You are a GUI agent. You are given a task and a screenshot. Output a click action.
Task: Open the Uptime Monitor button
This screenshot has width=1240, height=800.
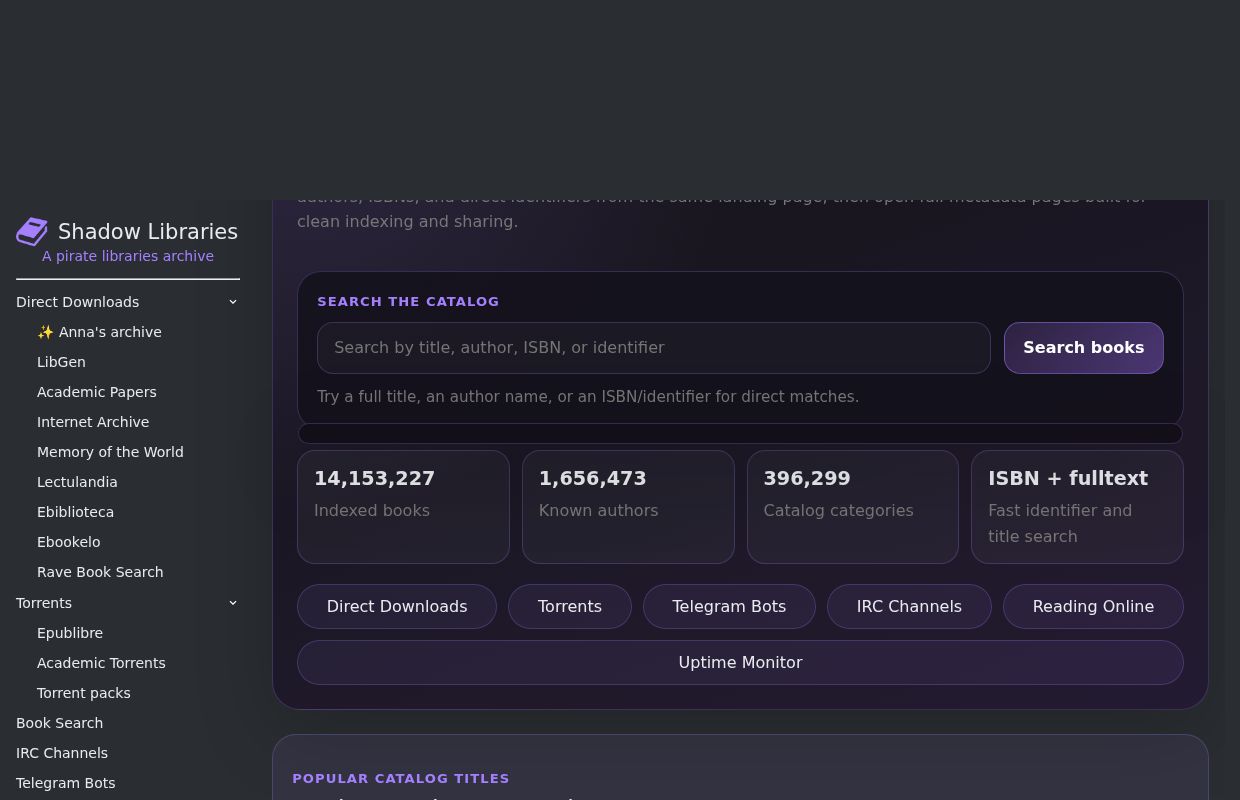[x=740, y=663]
